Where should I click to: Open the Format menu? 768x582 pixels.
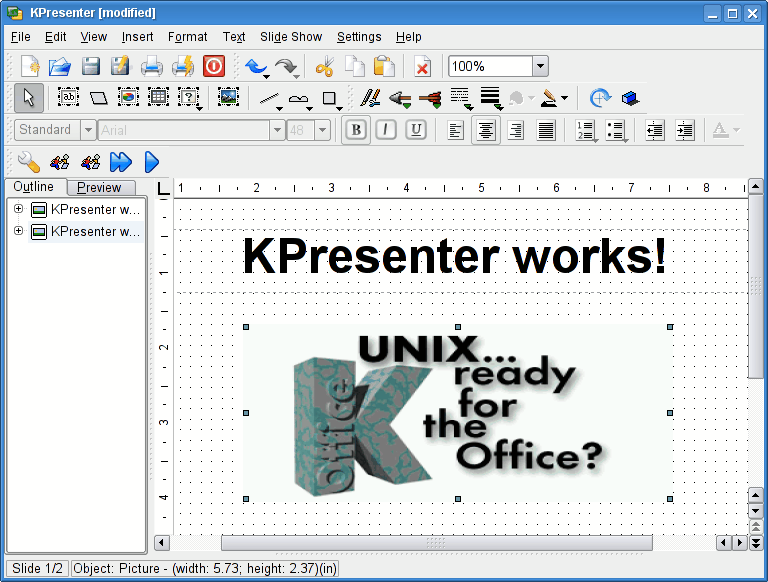(x=188, y=37)
